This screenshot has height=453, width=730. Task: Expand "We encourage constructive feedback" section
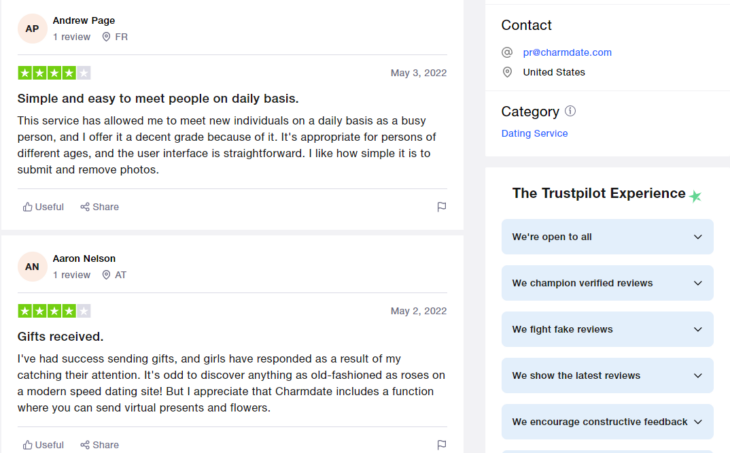click(x=607, y=422)
